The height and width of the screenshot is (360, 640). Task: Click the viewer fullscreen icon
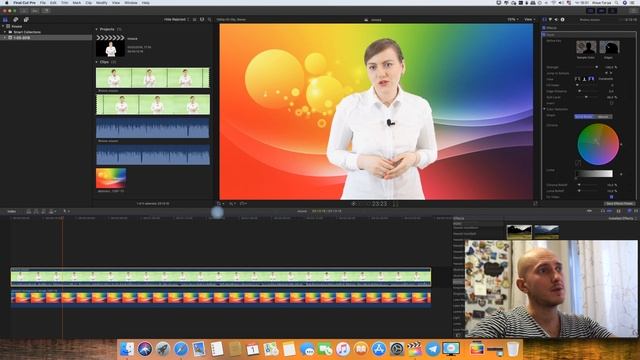click(535, 203)
